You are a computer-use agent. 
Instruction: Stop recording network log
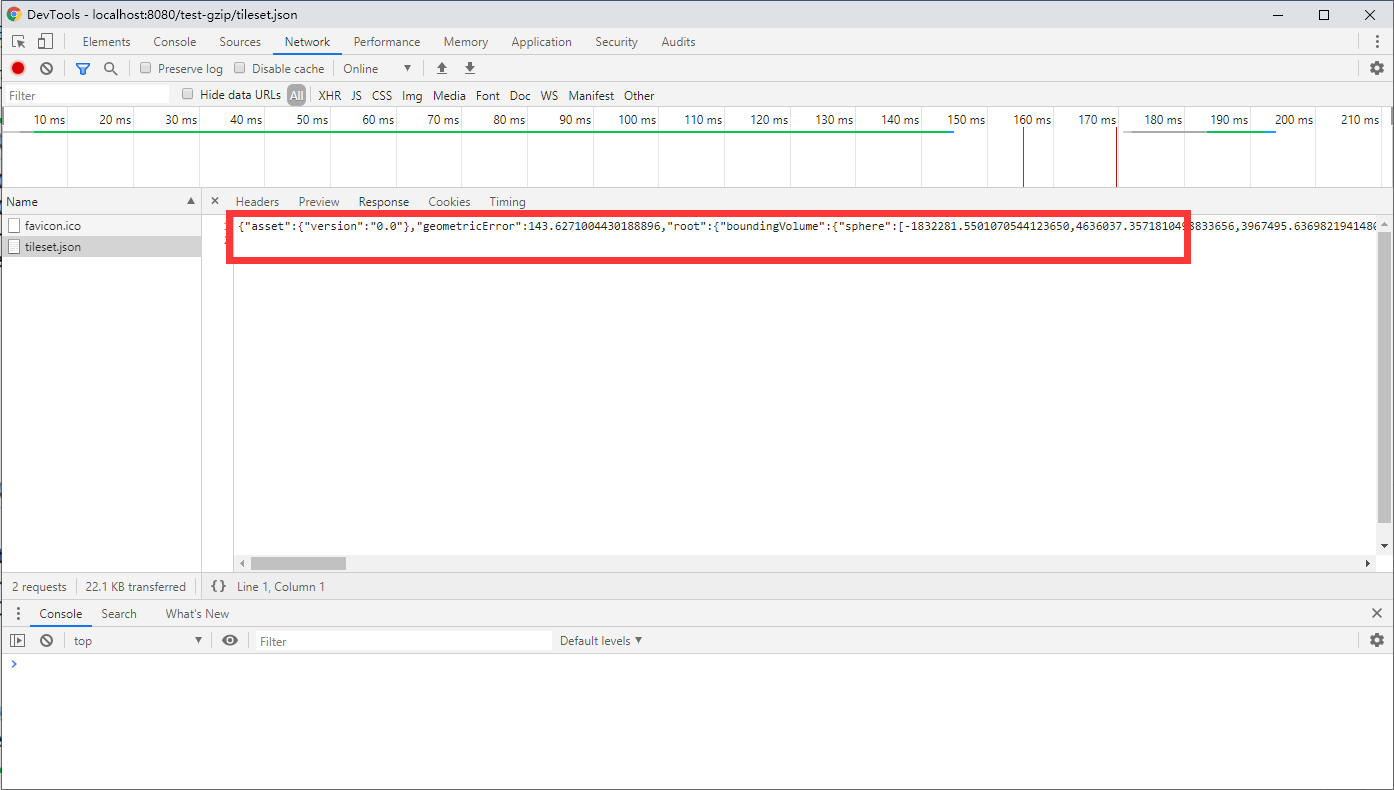tap(17, 68)
